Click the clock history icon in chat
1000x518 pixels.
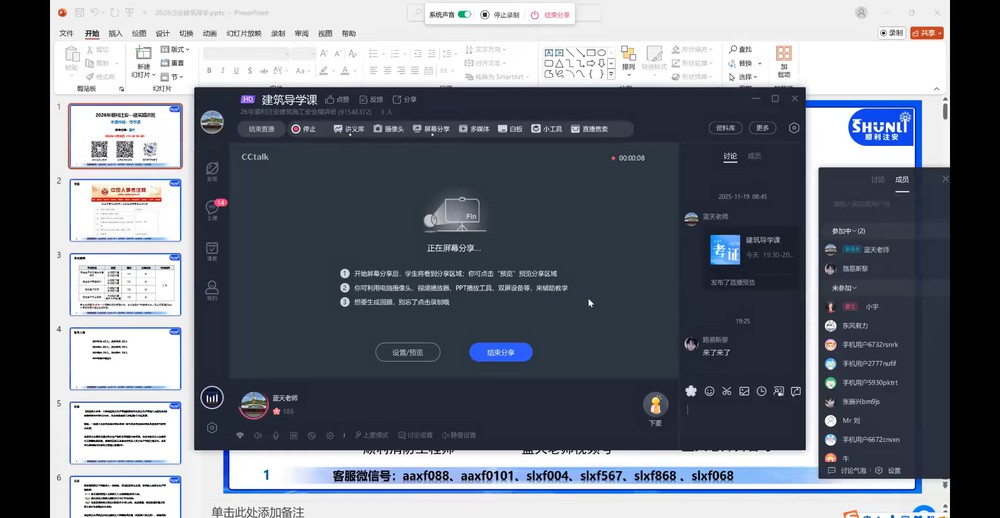tap(761, 391)
